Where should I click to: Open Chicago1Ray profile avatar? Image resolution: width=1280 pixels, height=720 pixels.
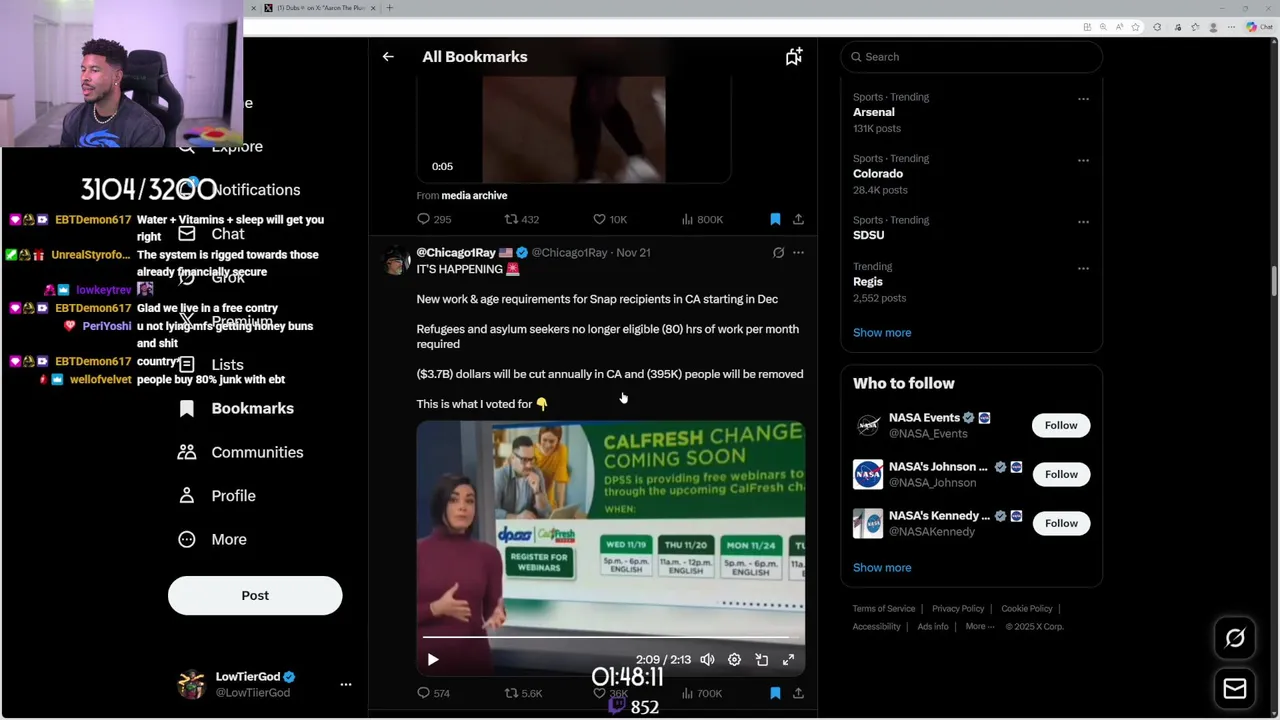tap(396, 261)
